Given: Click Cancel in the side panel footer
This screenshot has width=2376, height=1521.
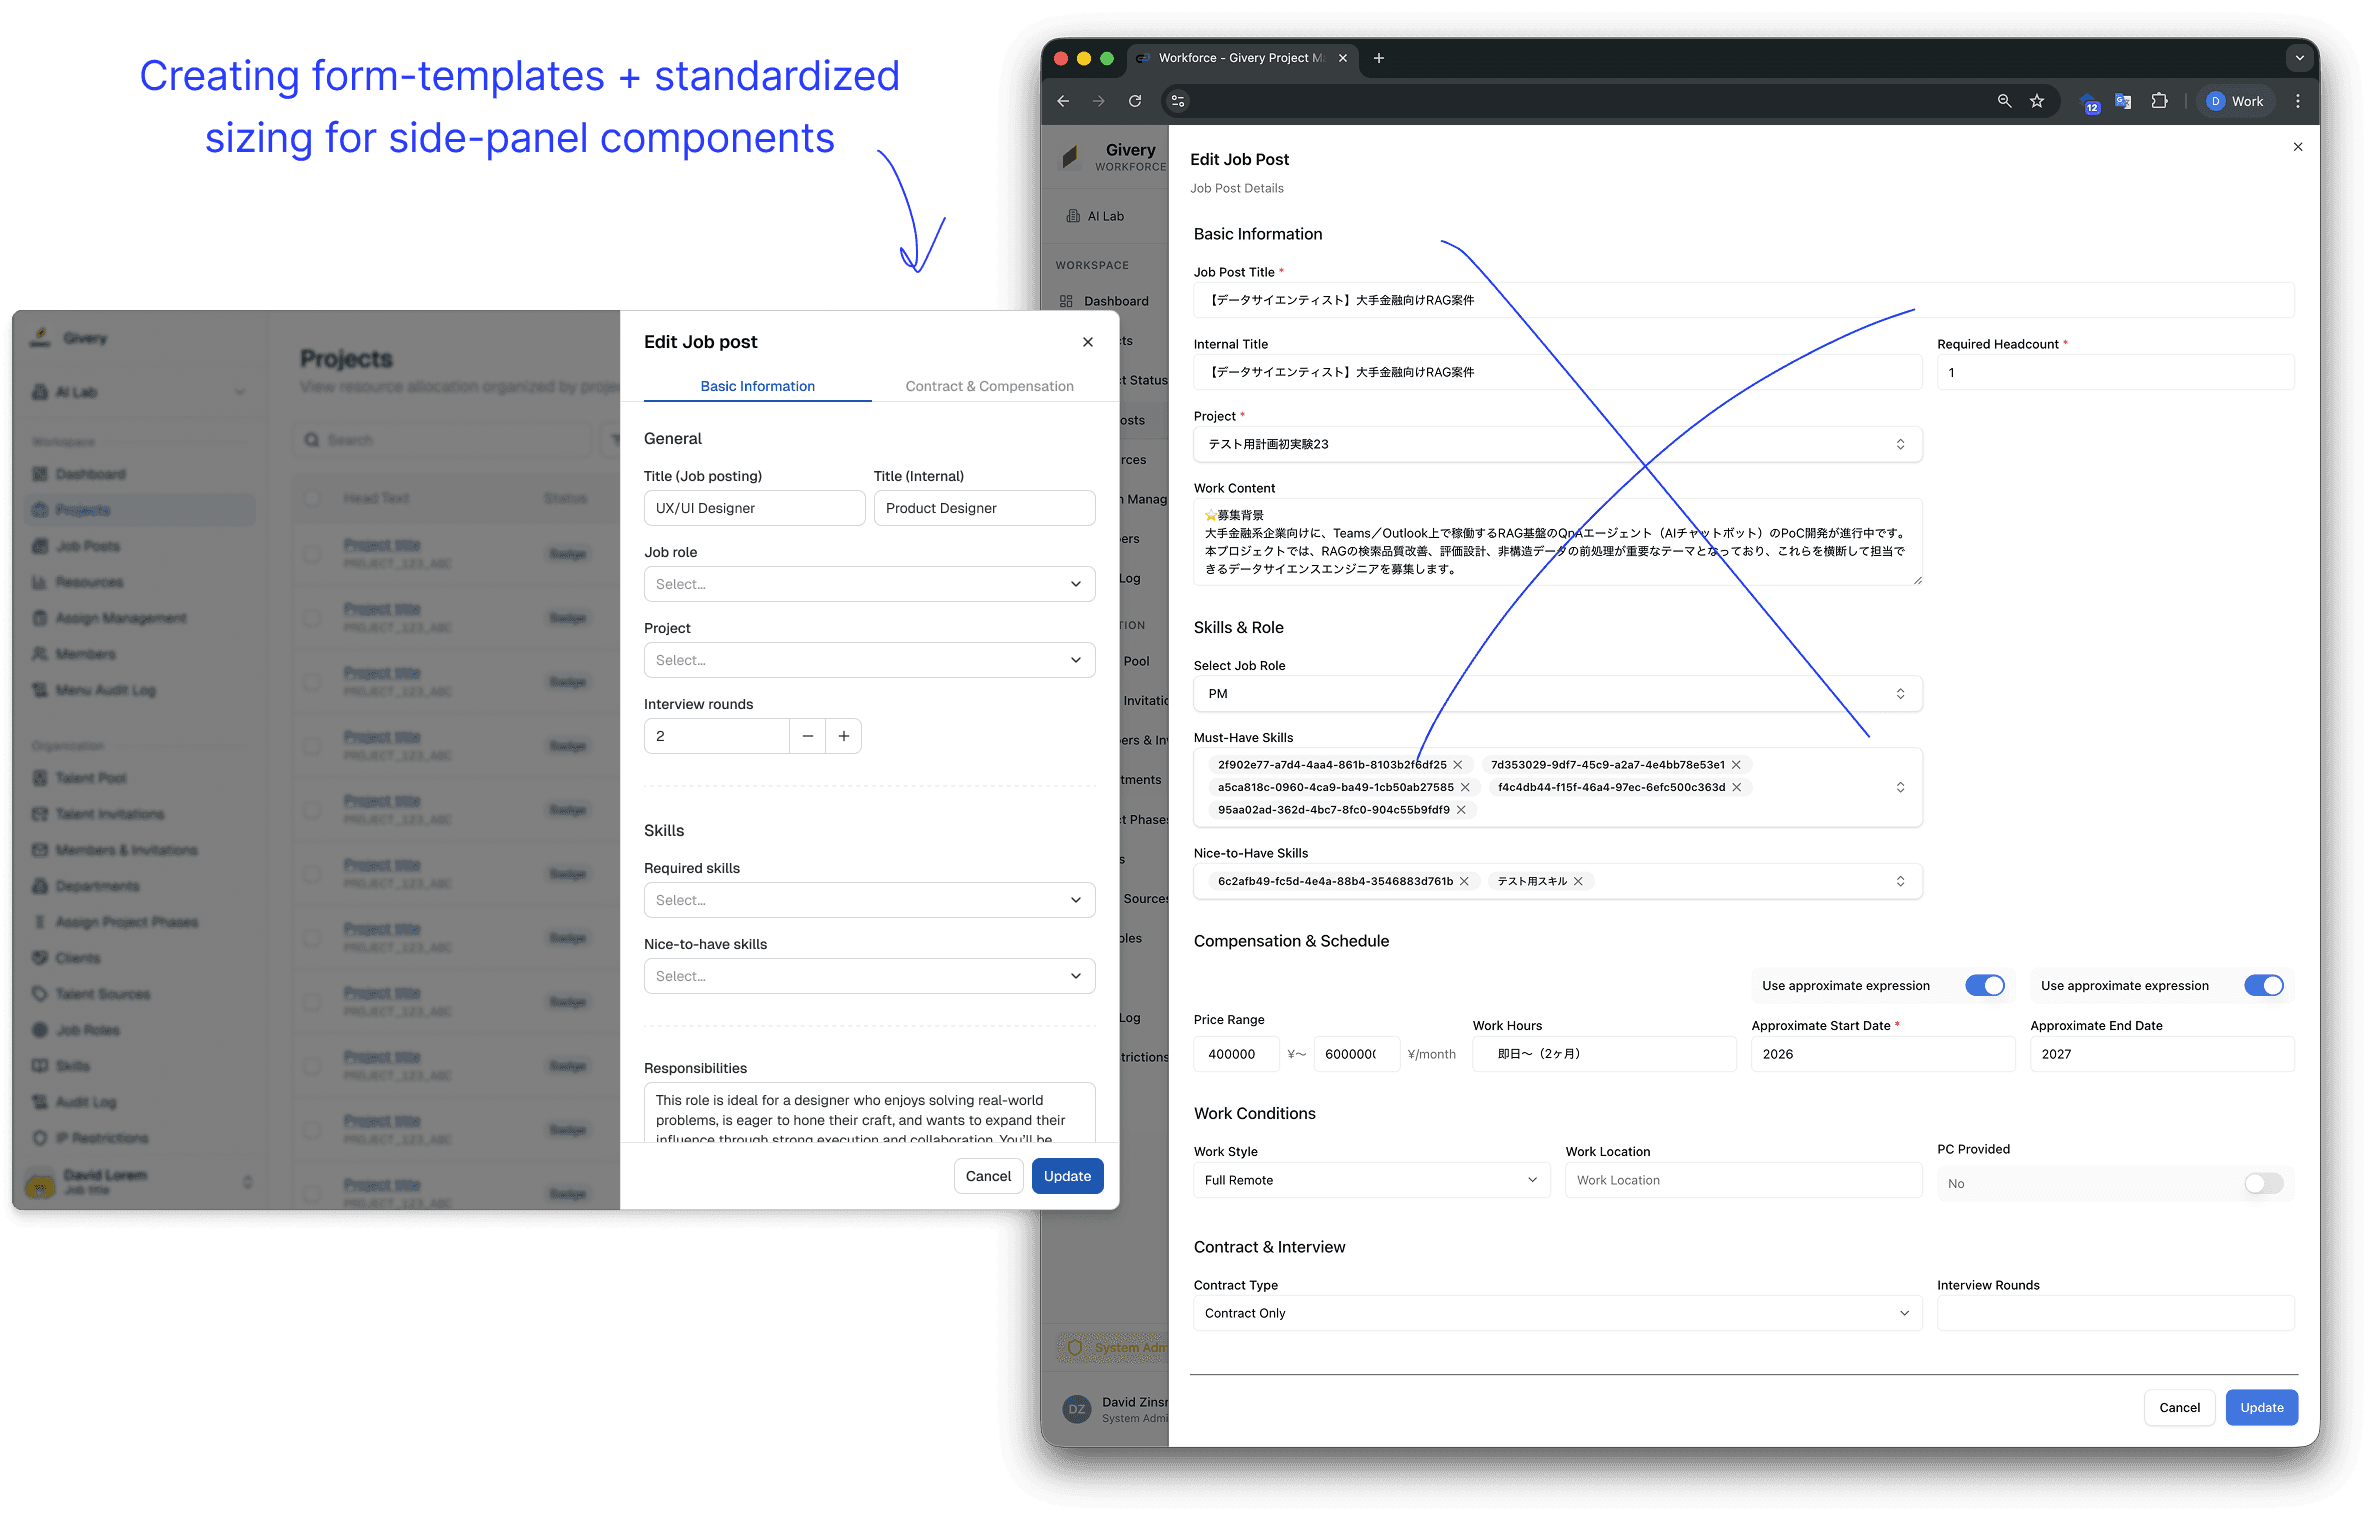Looking at the screenshot, I should 2180,1407.
